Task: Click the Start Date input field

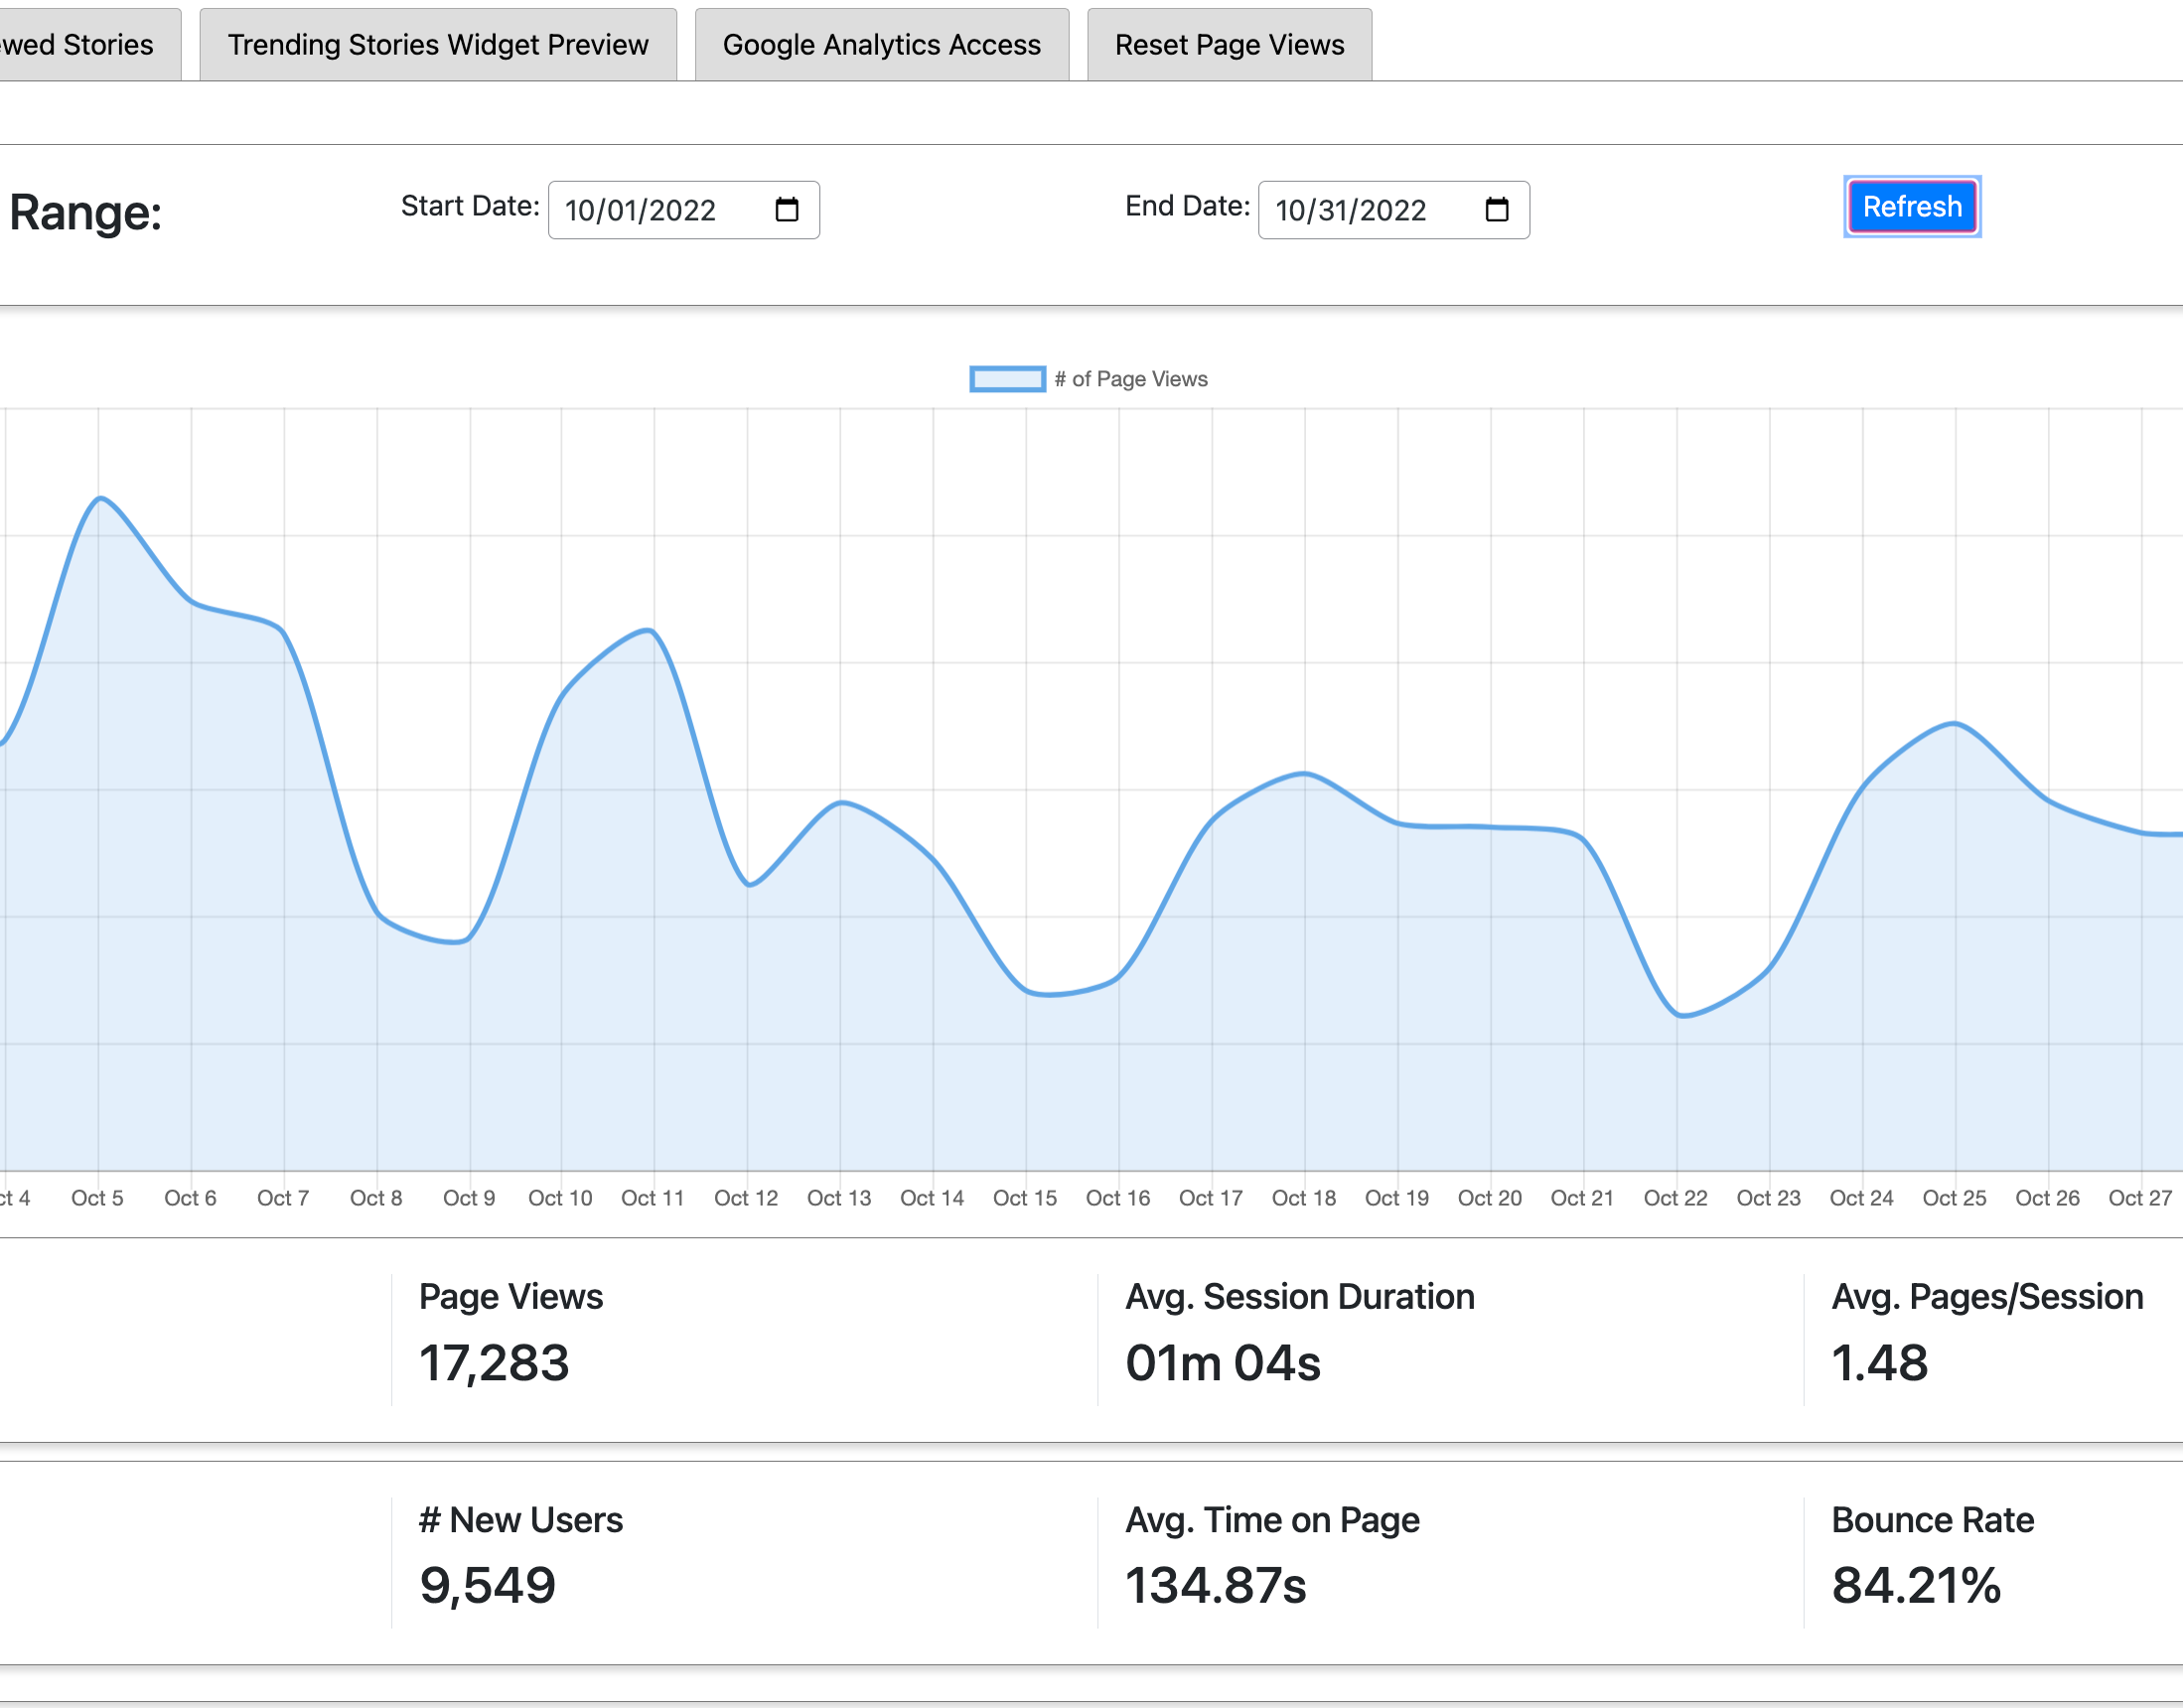Action: click(x=684, y=210)
